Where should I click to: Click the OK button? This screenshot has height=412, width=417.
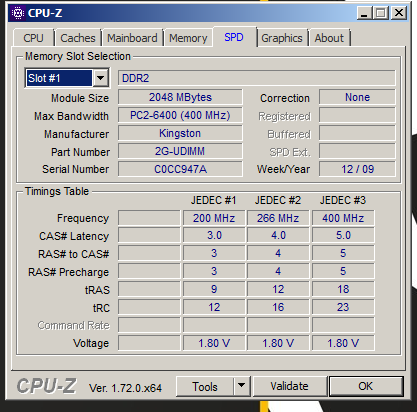[x=366, y=386]
